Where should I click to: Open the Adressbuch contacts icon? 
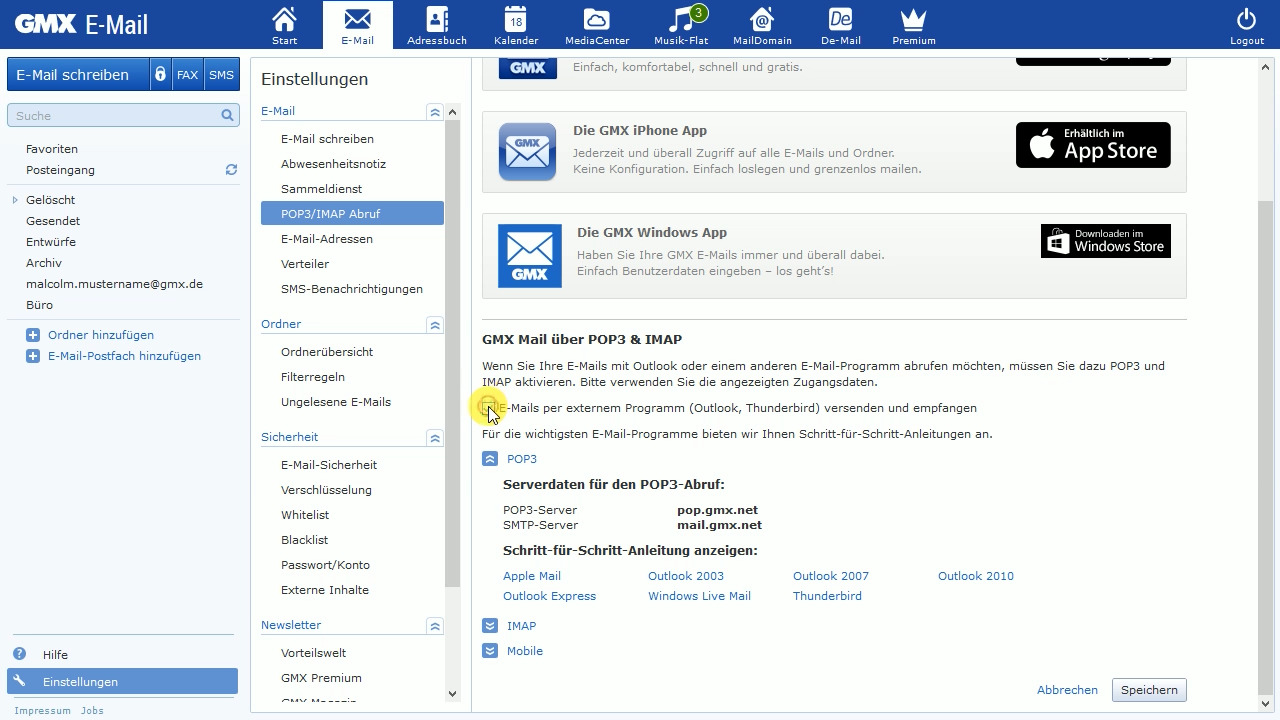[x=437, y=19]
